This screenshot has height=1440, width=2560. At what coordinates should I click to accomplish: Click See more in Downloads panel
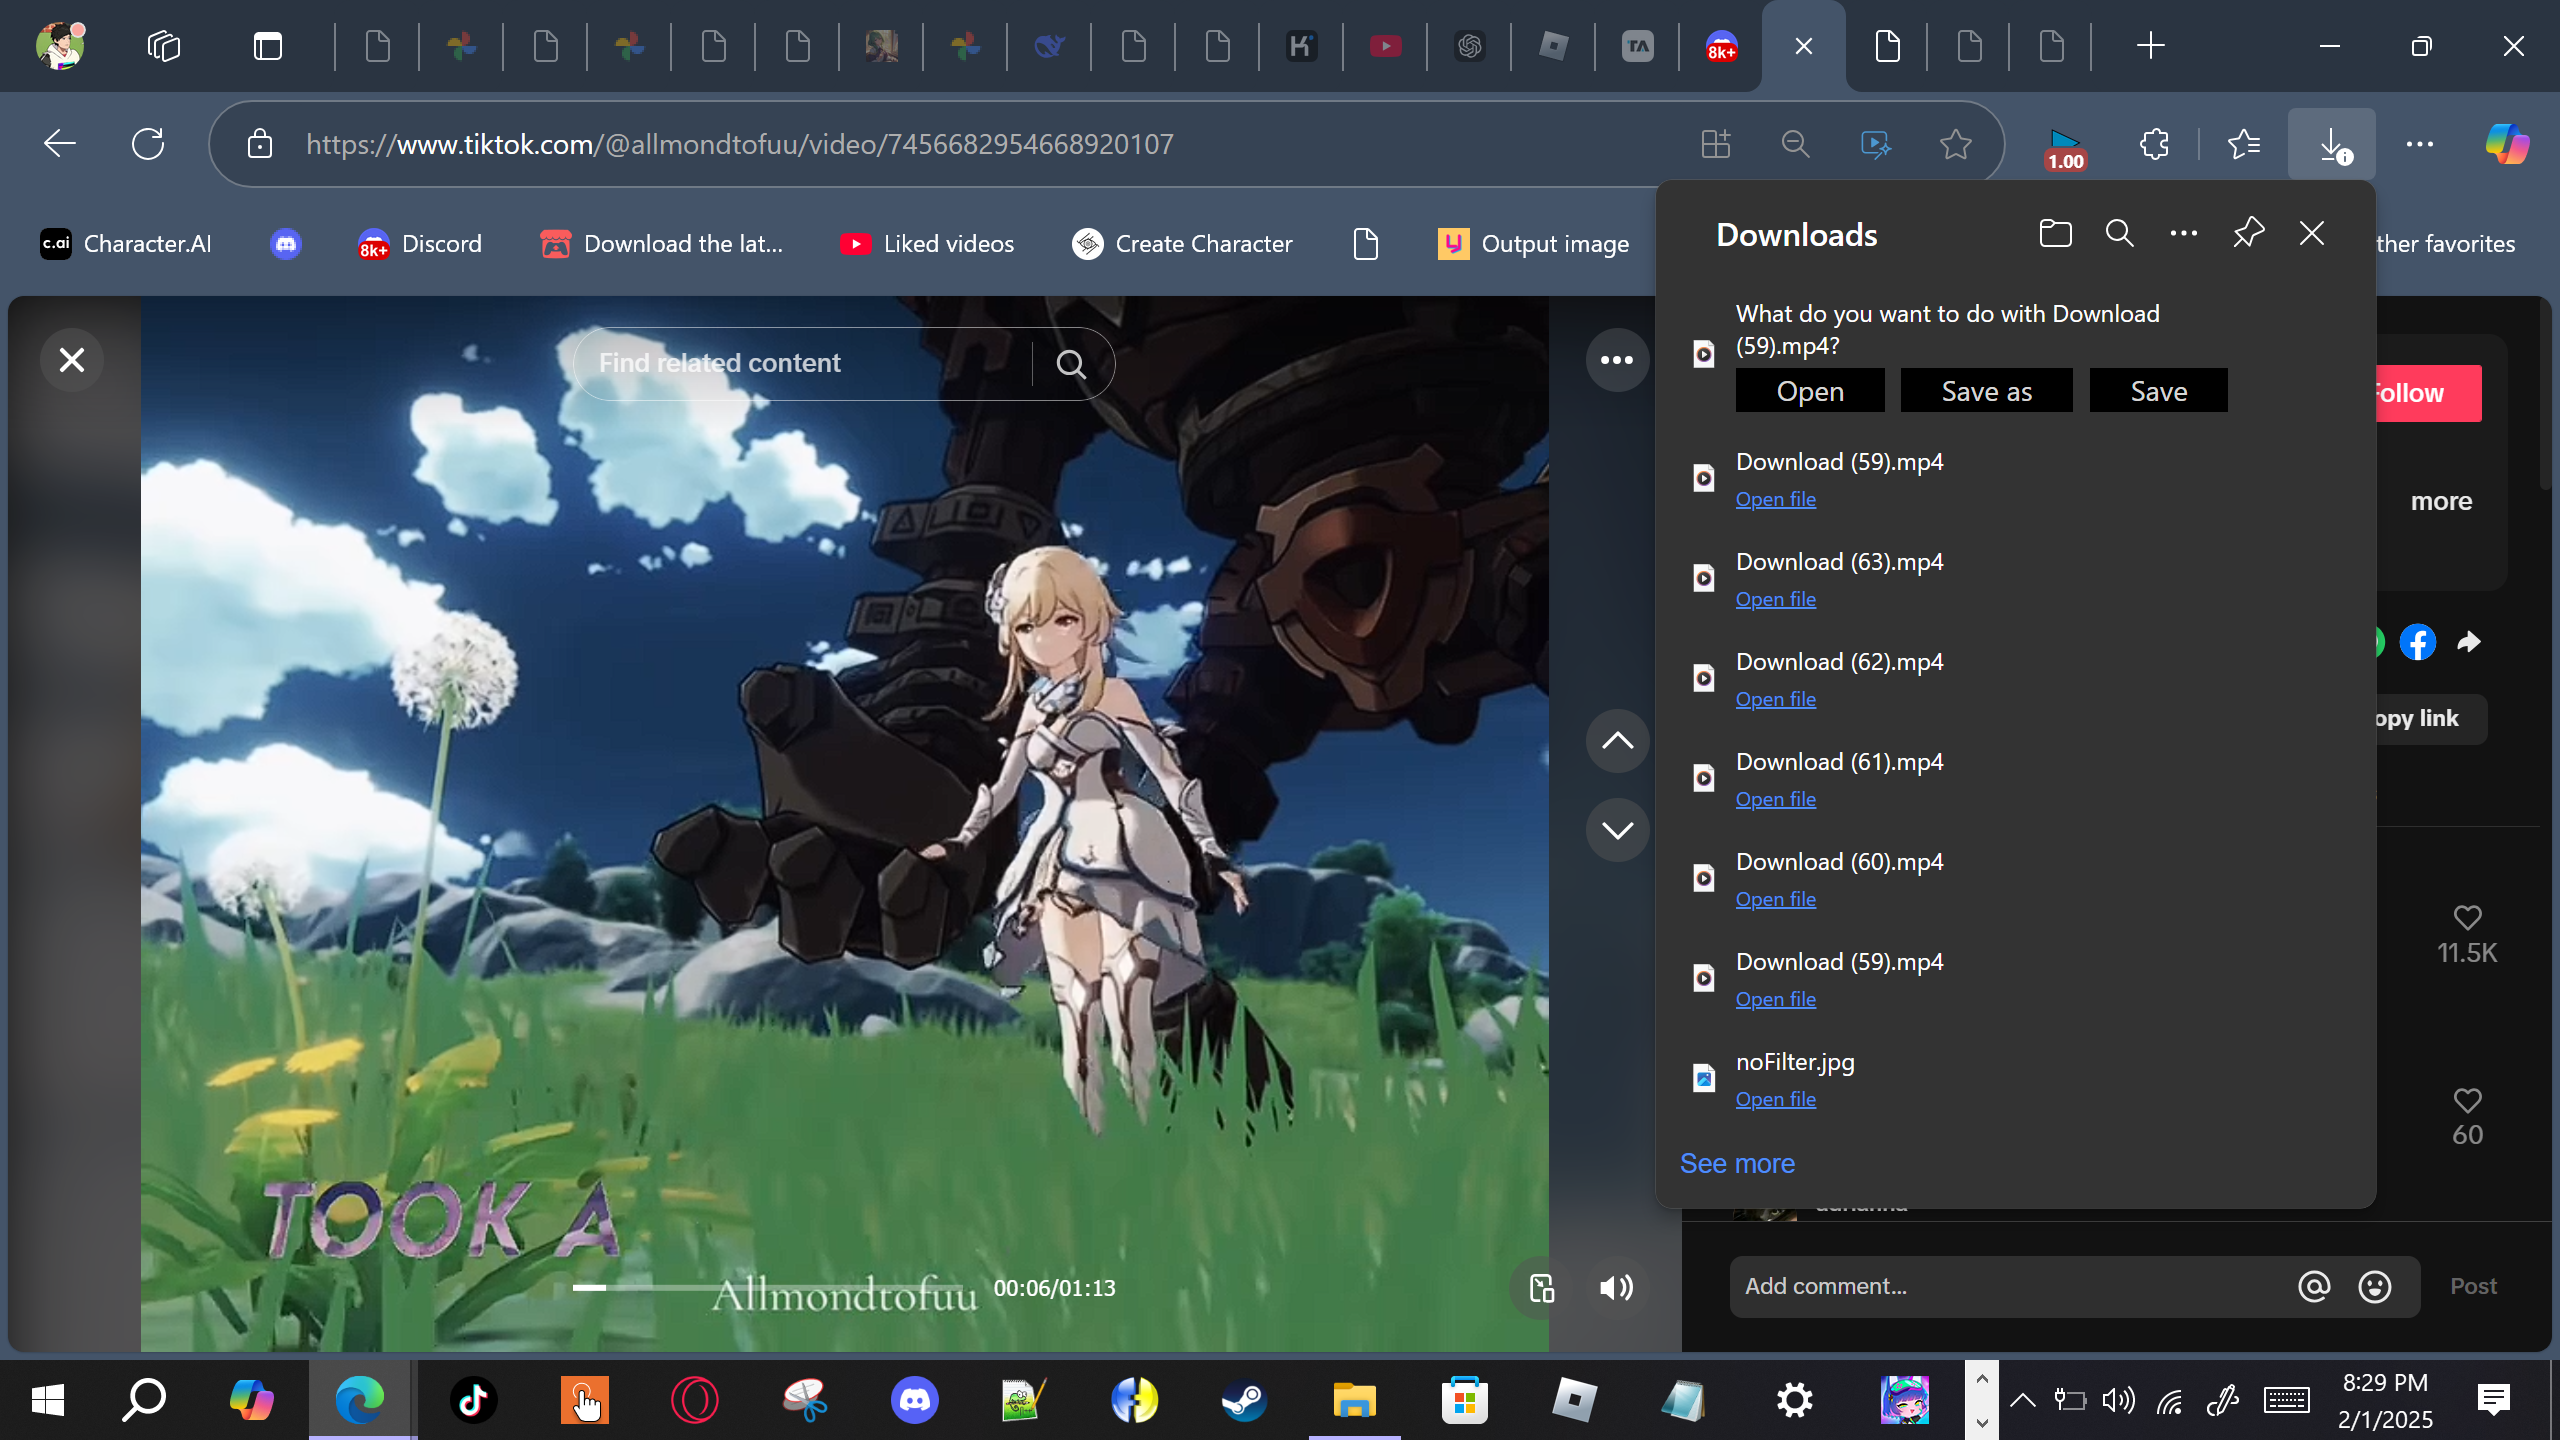1737,1163
